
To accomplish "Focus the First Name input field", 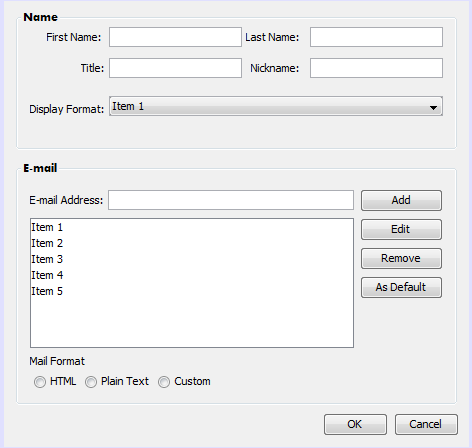I will coord(175,37).
